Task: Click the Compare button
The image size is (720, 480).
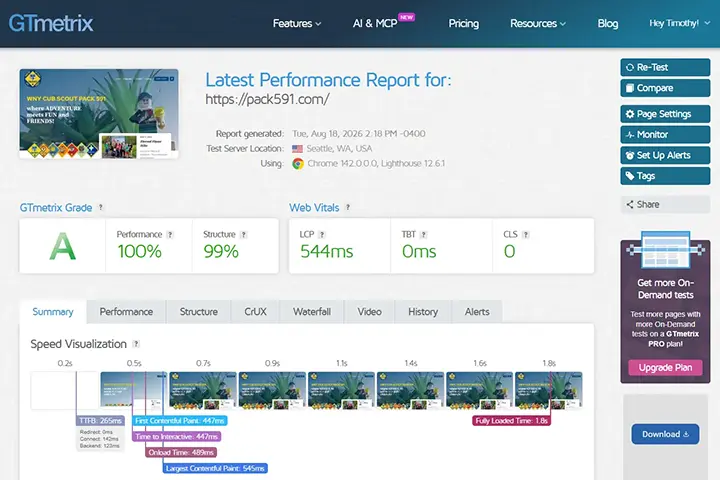Action: 665,88
